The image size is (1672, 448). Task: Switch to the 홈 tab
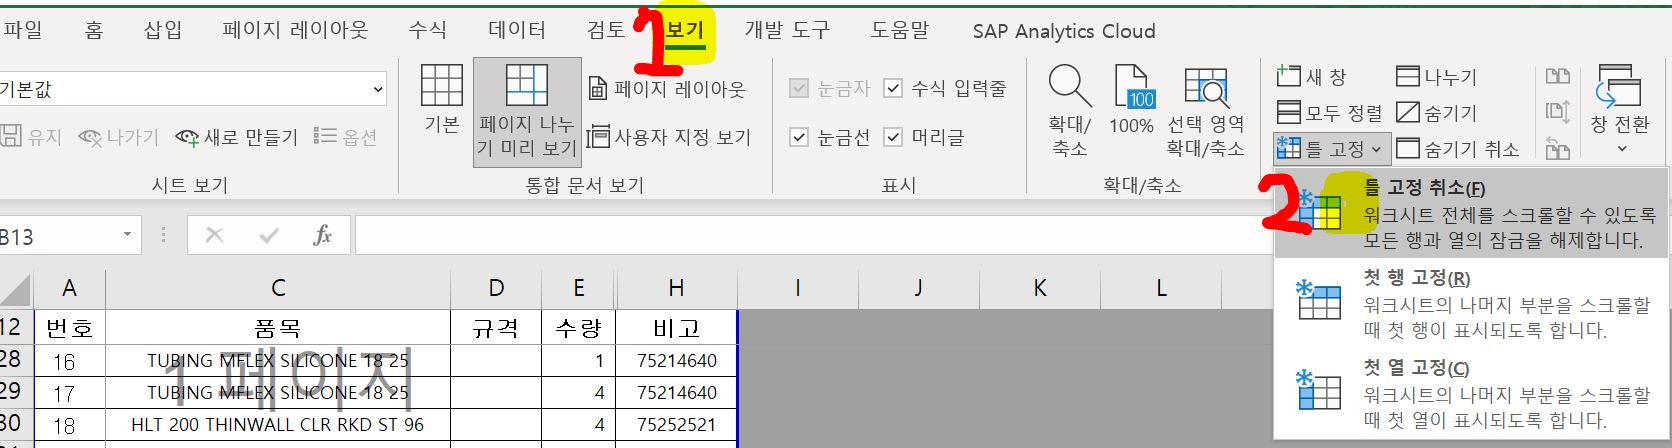(94, 30)
